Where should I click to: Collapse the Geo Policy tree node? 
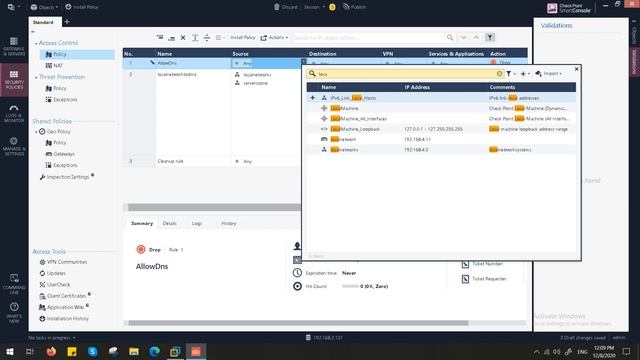[x=36, y=132]
